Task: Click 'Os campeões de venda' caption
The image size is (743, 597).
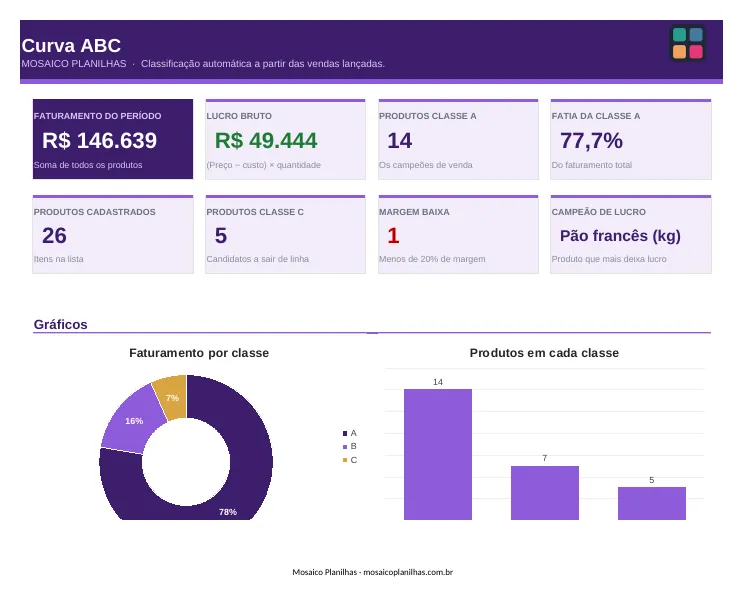Action: coord(426,165)
